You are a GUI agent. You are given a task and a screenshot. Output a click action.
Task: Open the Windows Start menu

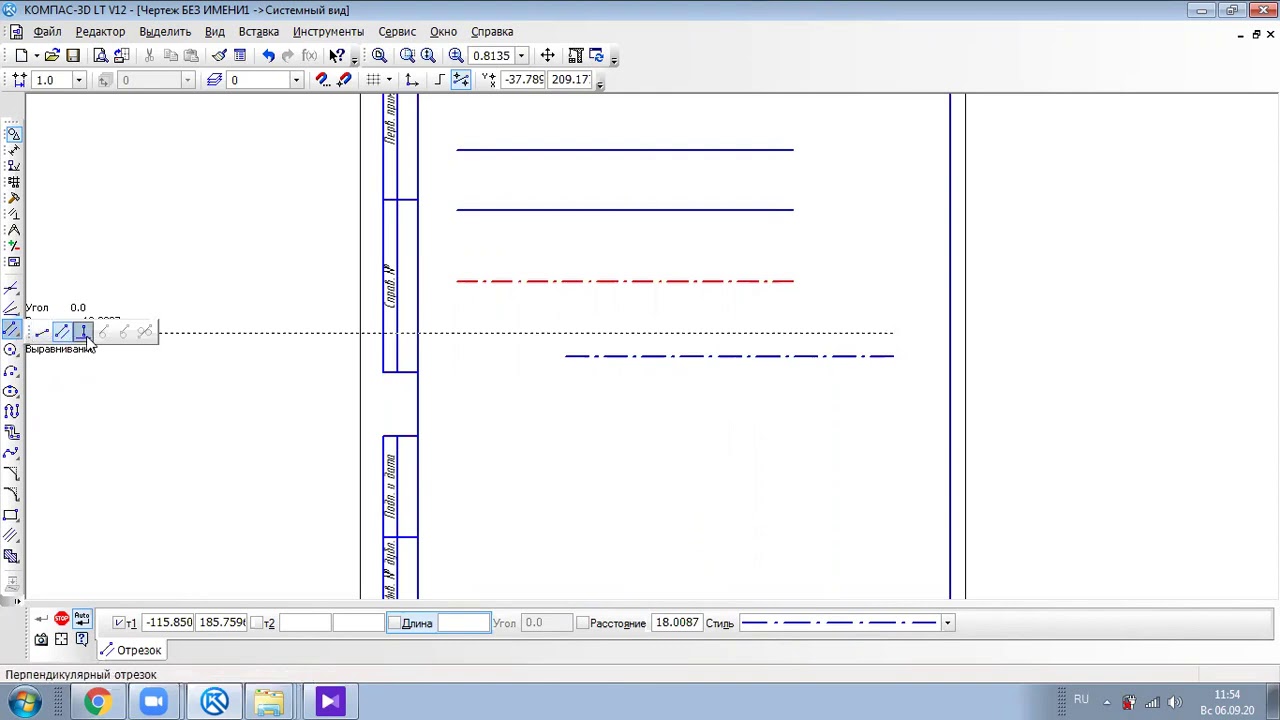[23, 702]
